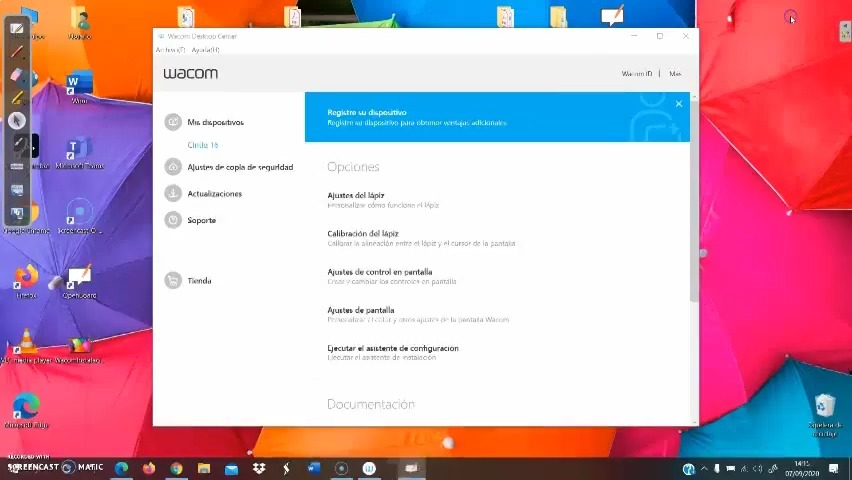
Task: Open File Explorer from the taskbar
Action: click(x=204, y=468)
